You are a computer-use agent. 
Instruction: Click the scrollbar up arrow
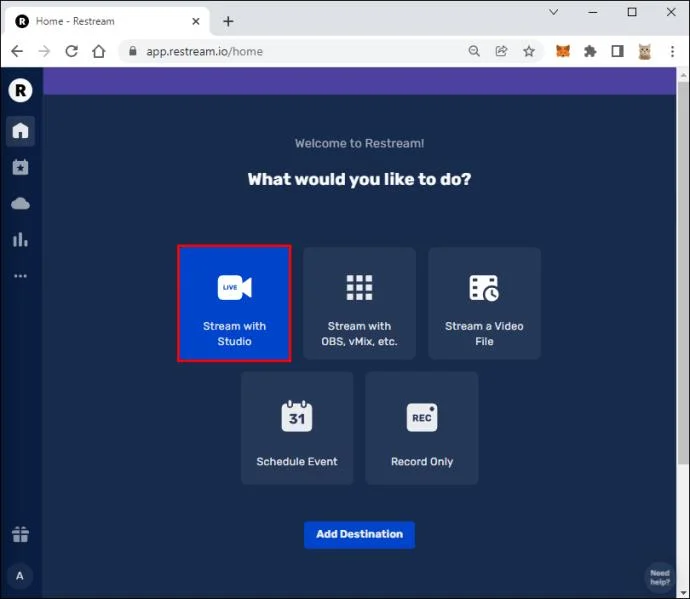683,75
